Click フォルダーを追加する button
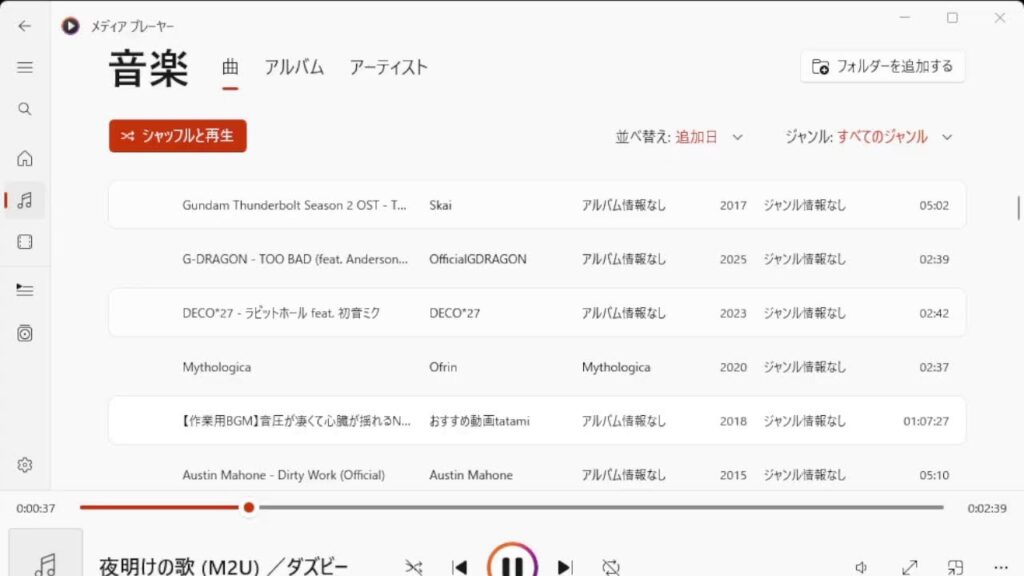The width and height of the screenshot is (1024, 576). click(882, 67)
